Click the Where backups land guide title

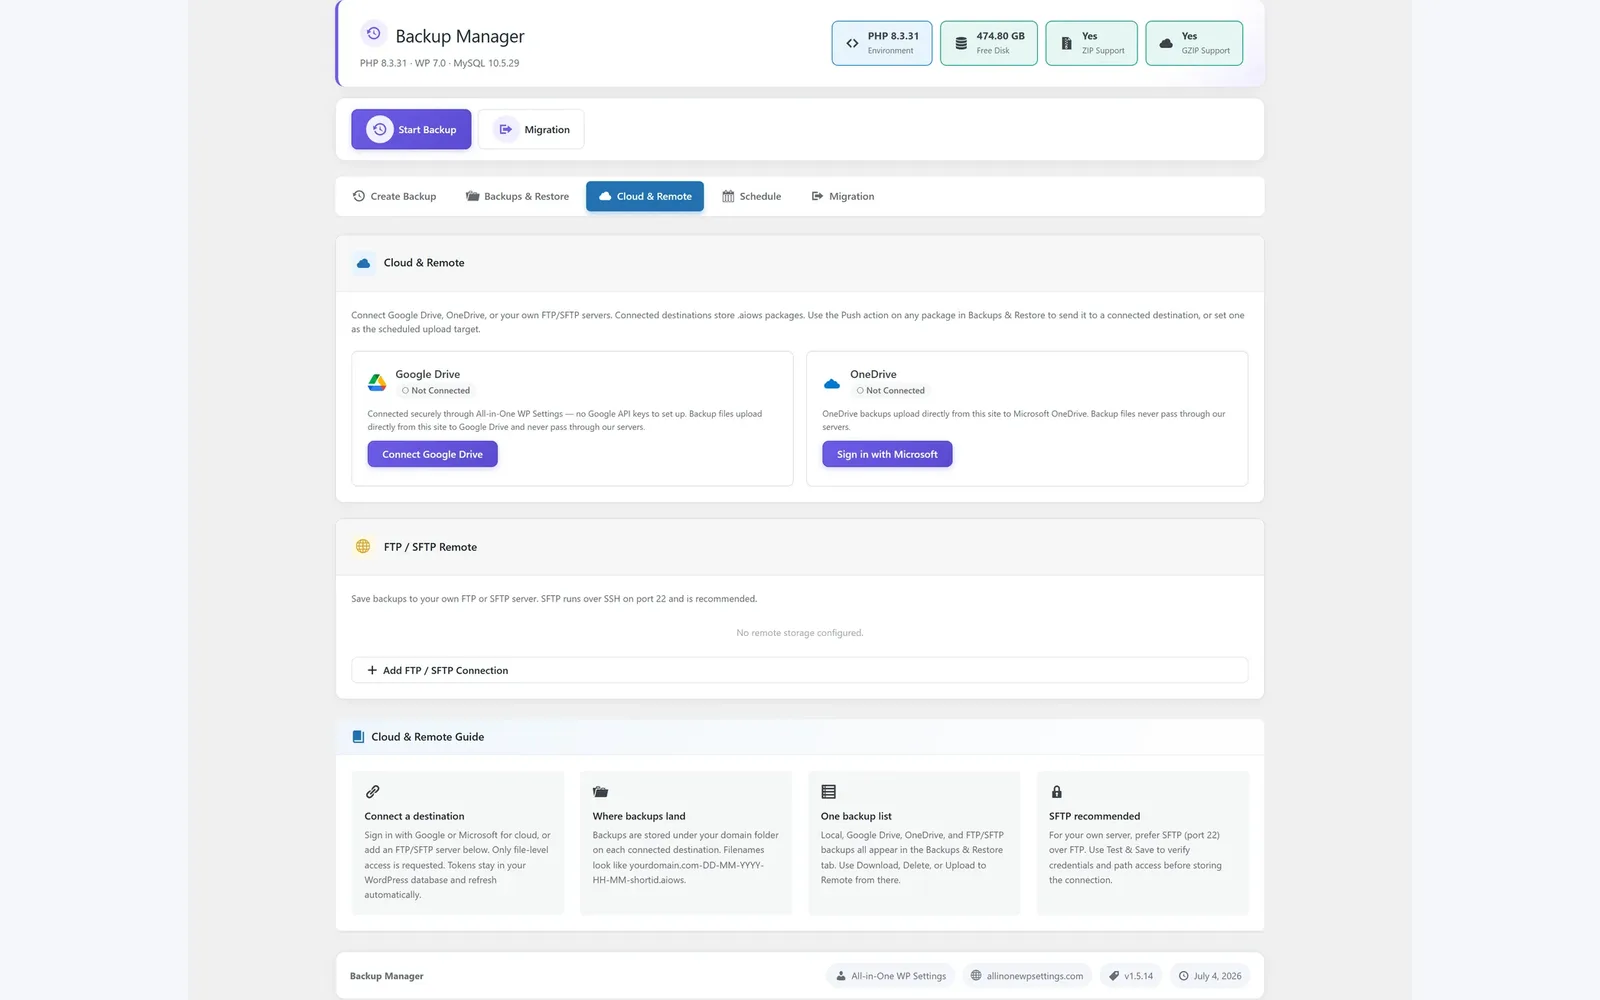639,816
